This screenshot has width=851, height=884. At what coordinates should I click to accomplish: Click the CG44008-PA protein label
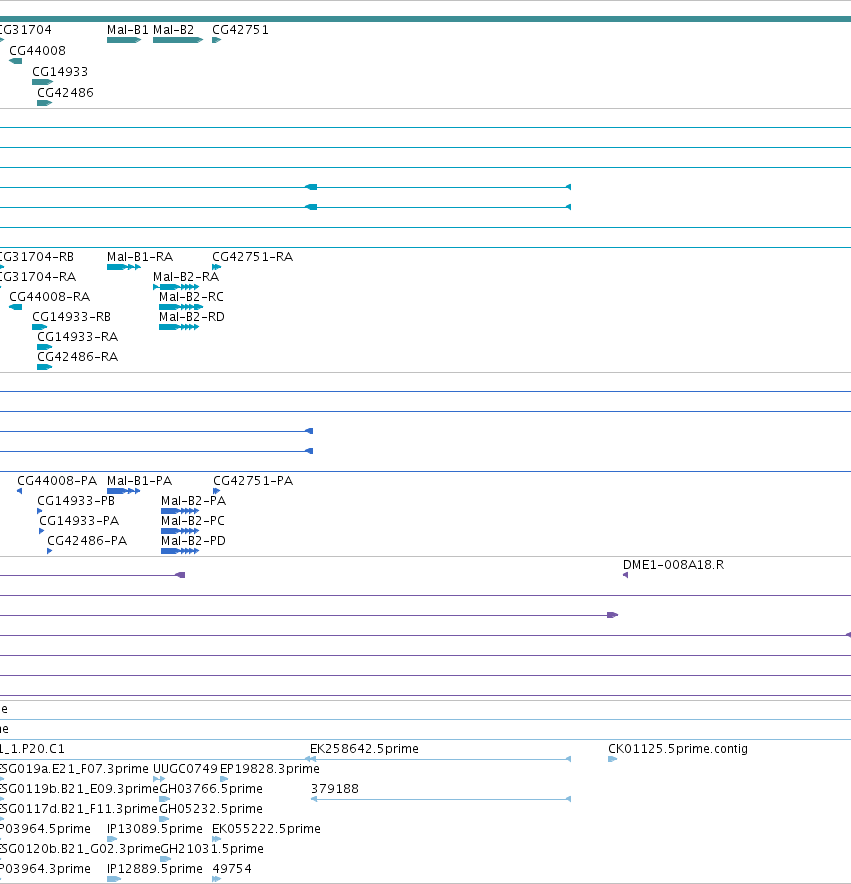point(57,481)
